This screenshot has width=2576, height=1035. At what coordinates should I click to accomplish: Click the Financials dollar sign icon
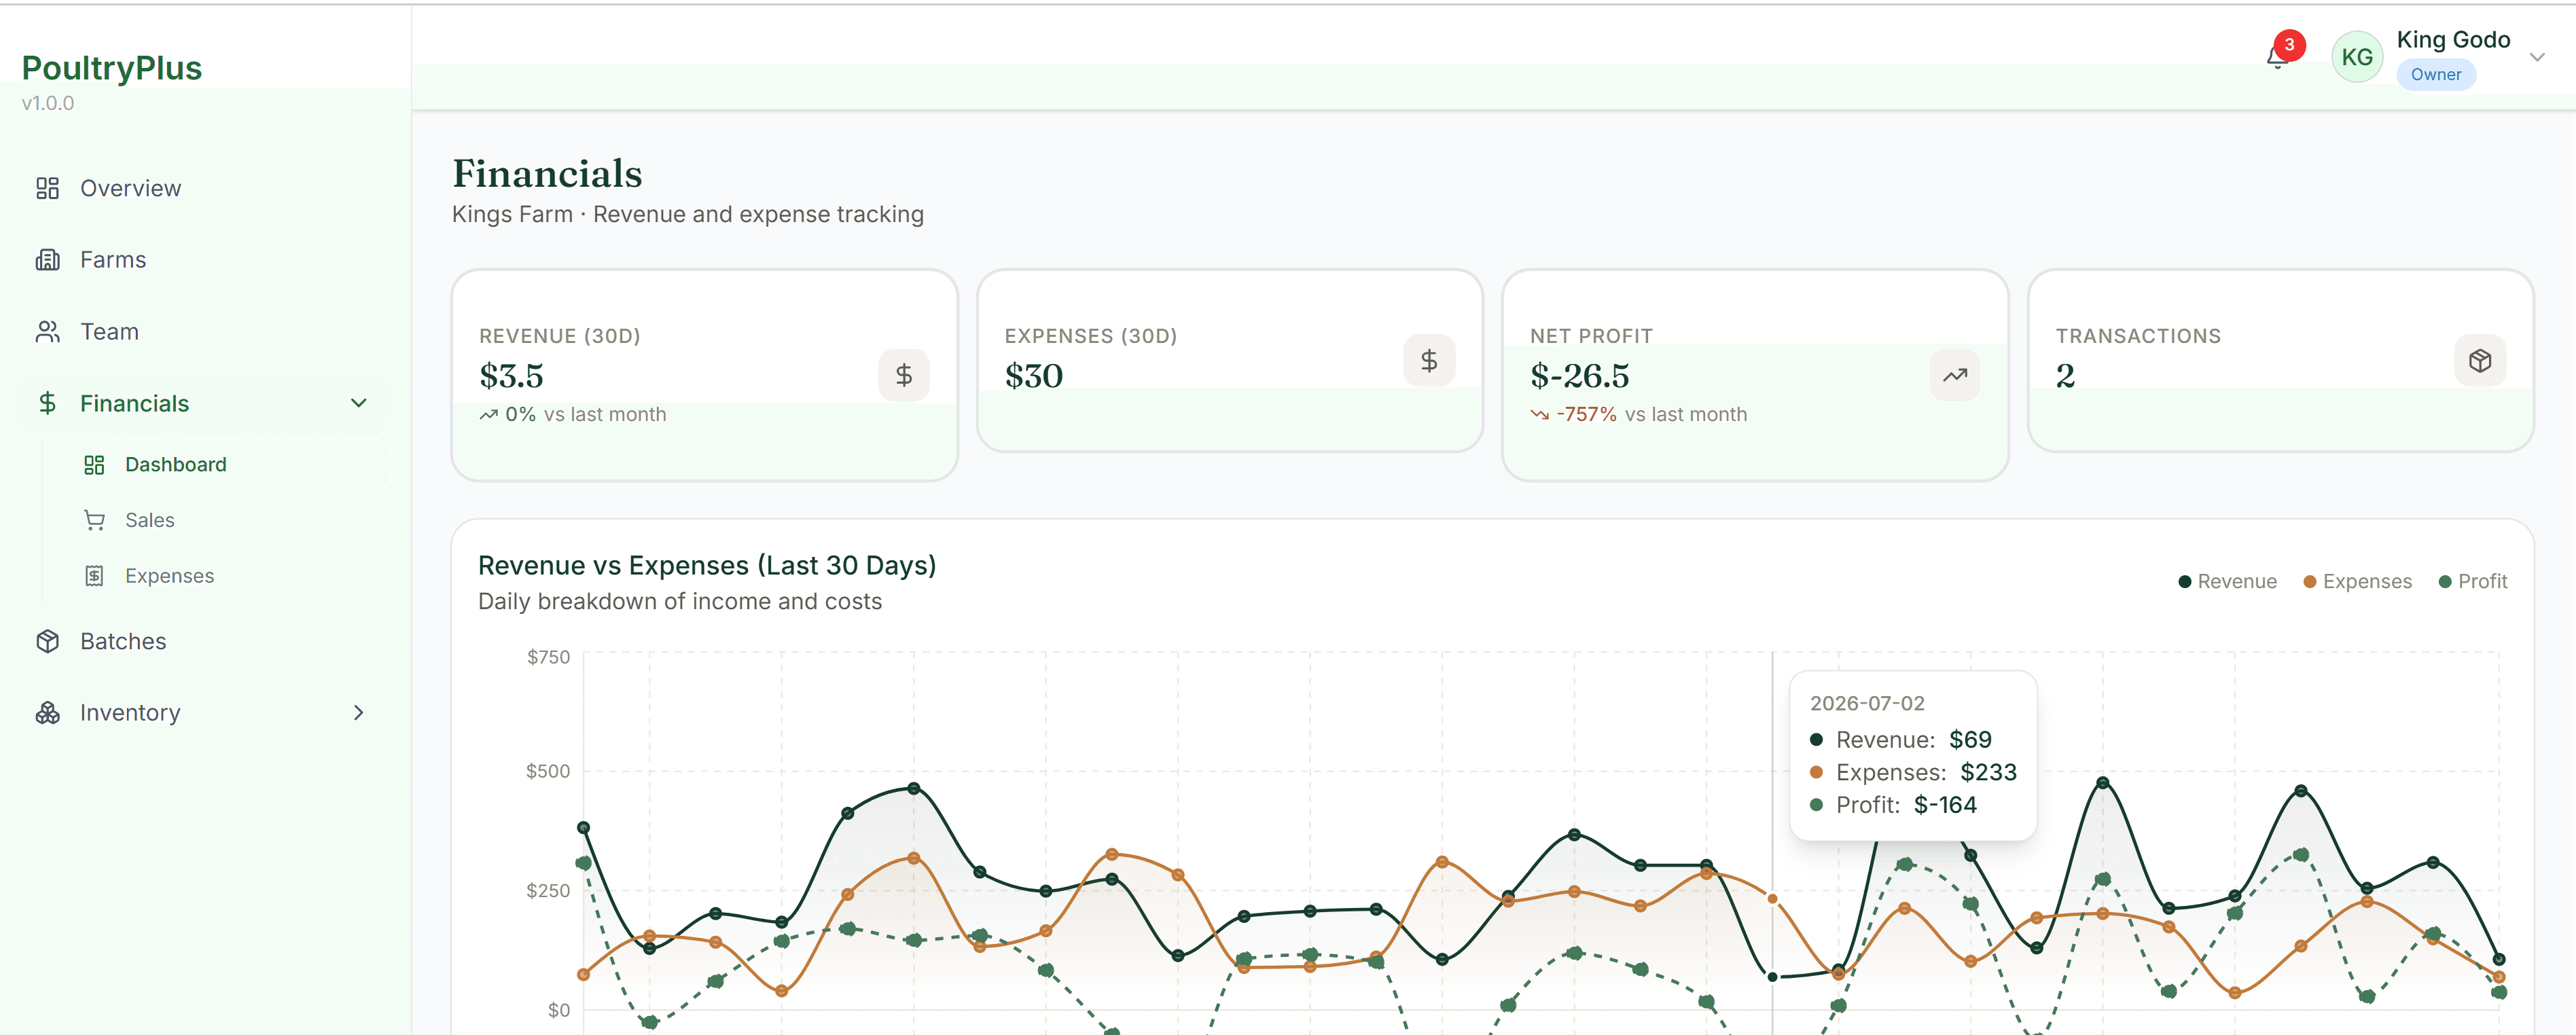tap(47, 403)
